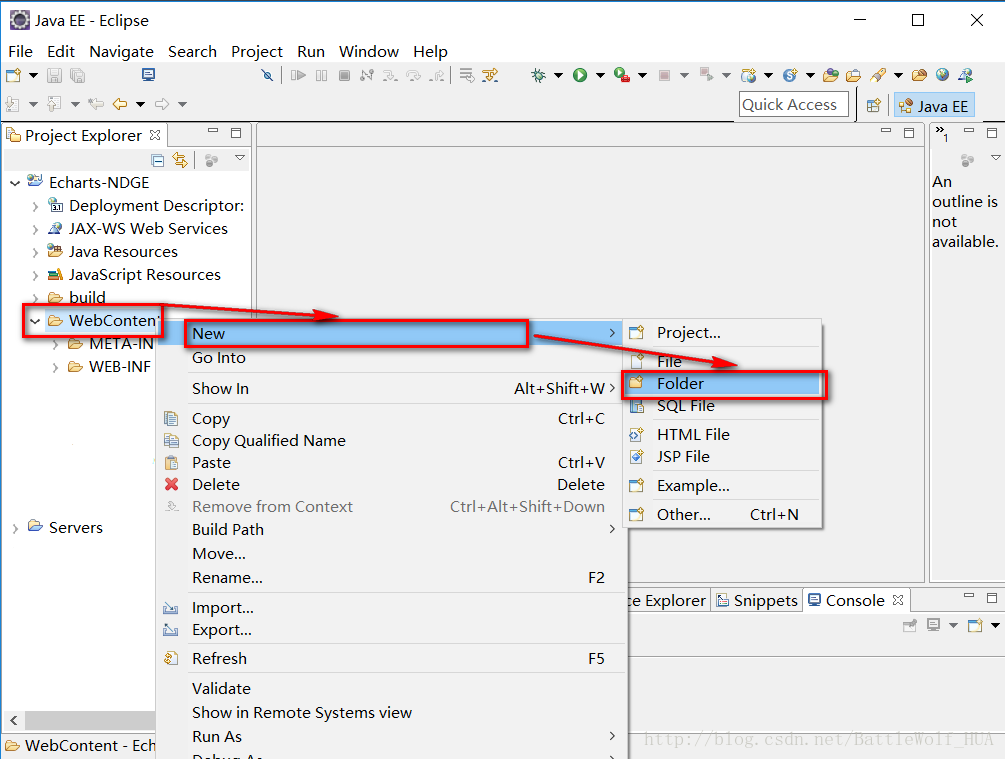
Task: Expand JAX-WS Web Services node
Action: 35,229
